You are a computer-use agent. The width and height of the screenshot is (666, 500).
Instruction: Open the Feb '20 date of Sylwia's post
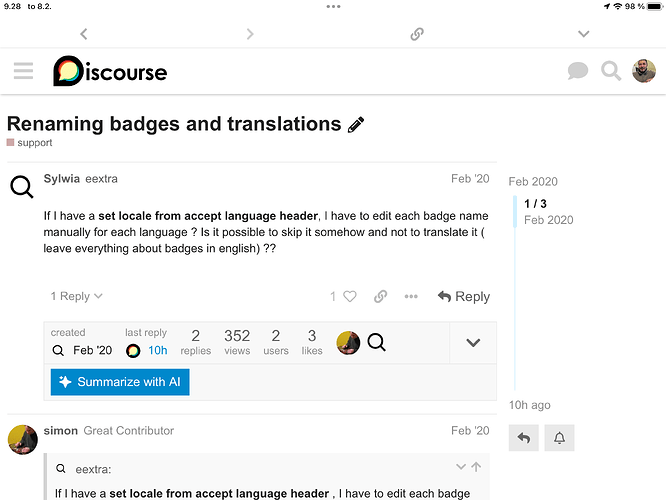coord(470,178)
